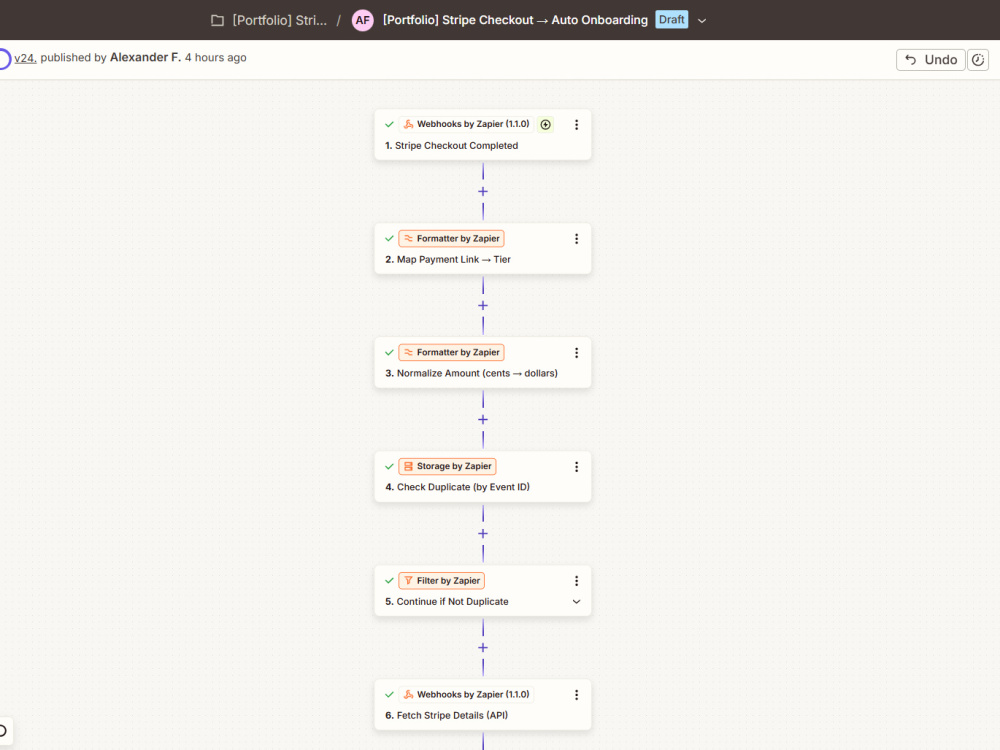Open version history clock icon next to Undo
1000x750 pixels.
coord(978,60)
